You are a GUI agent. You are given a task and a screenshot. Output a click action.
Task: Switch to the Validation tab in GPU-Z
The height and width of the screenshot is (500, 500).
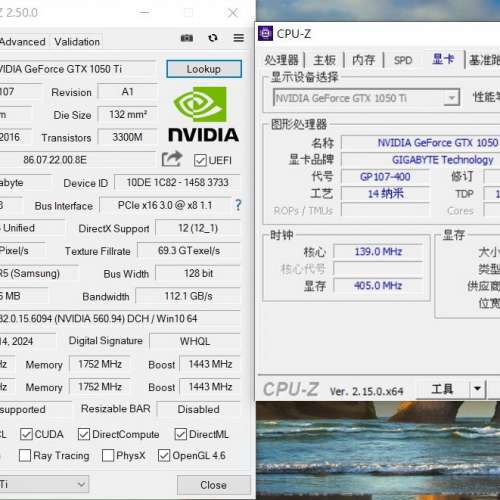[x=77, y=42]
